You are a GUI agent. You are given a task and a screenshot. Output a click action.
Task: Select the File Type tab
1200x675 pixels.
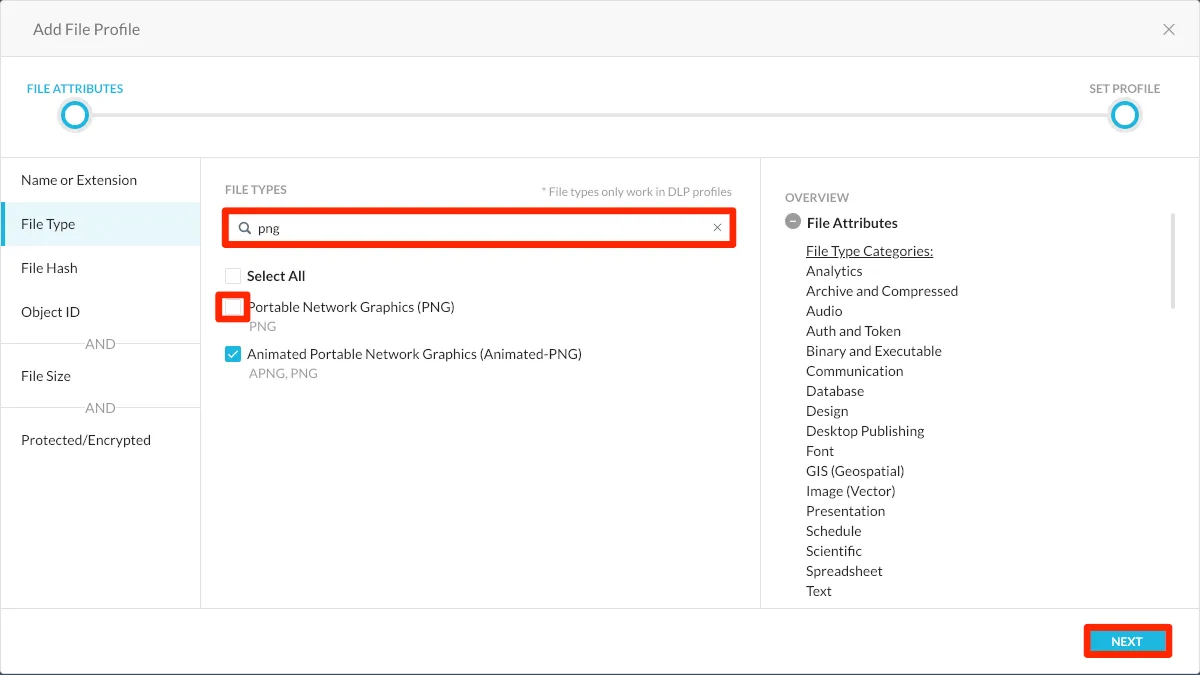click(x=48, y=224)
